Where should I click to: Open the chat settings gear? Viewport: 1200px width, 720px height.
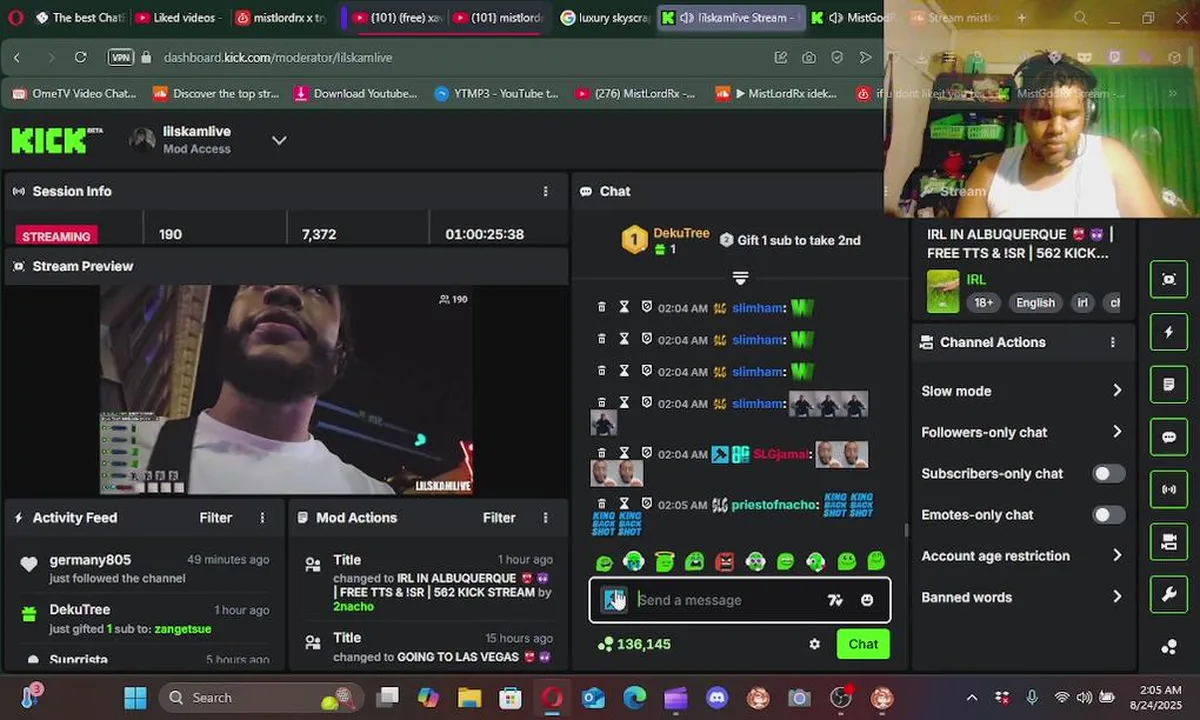[814, 644]
